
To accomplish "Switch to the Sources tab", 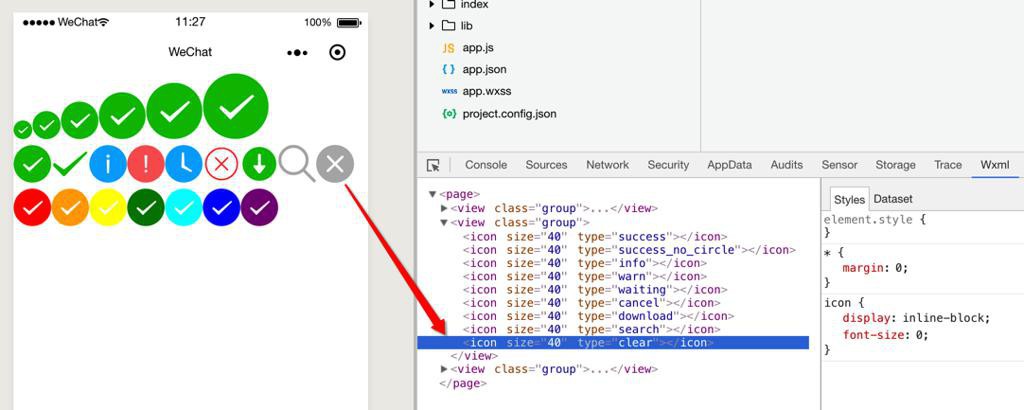I will 546,165.
